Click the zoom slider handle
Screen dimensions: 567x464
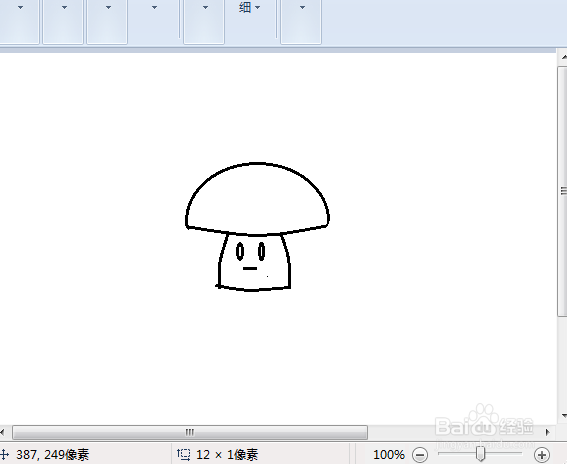(481, 454)
